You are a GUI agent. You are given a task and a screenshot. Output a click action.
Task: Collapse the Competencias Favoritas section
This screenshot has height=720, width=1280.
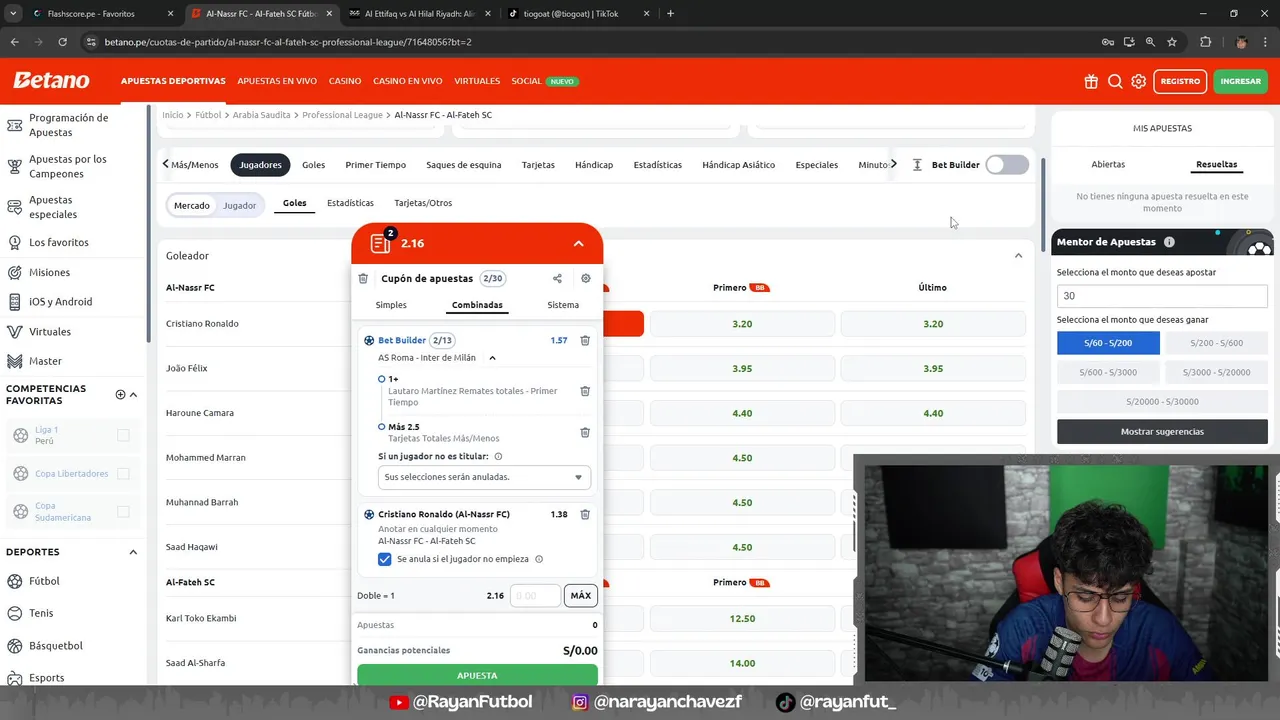coord(134,395)
